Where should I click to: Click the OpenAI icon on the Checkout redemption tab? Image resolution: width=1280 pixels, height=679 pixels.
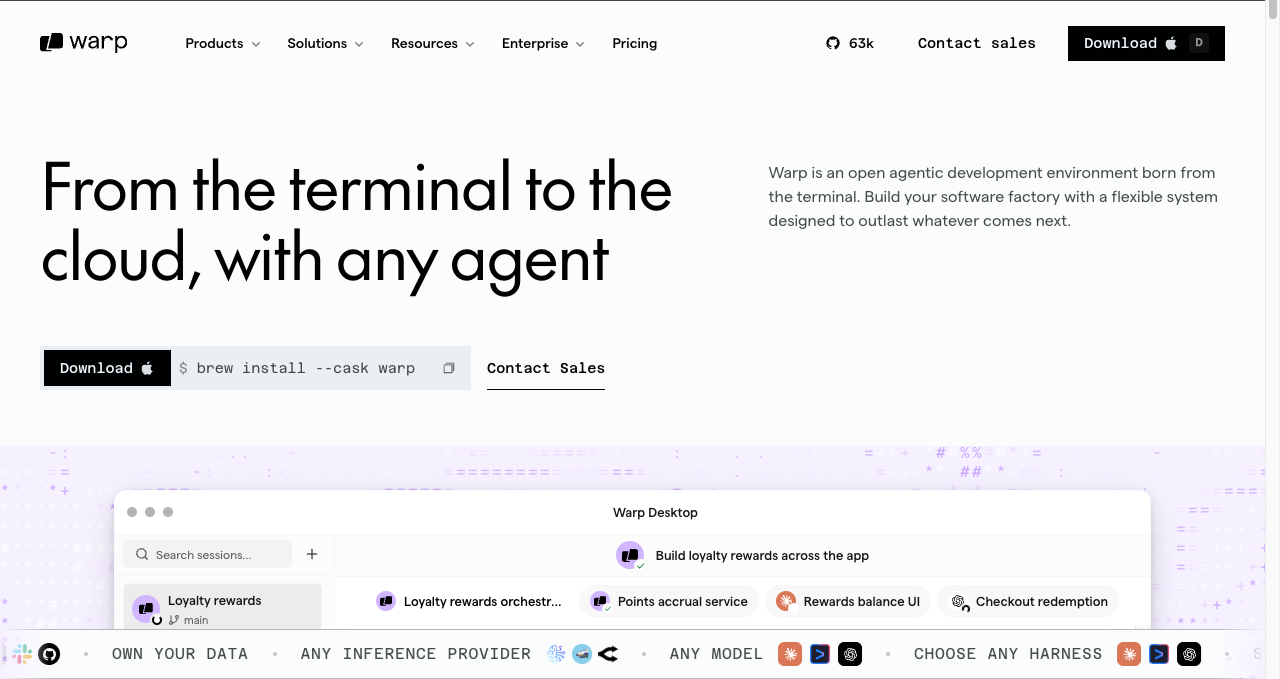[958, 601]
